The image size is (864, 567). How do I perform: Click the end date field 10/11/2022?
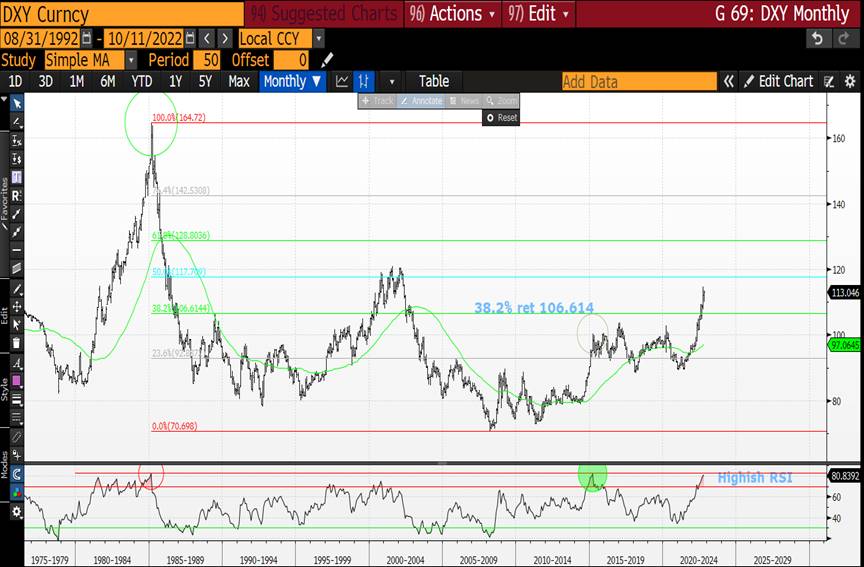(144, 39)
